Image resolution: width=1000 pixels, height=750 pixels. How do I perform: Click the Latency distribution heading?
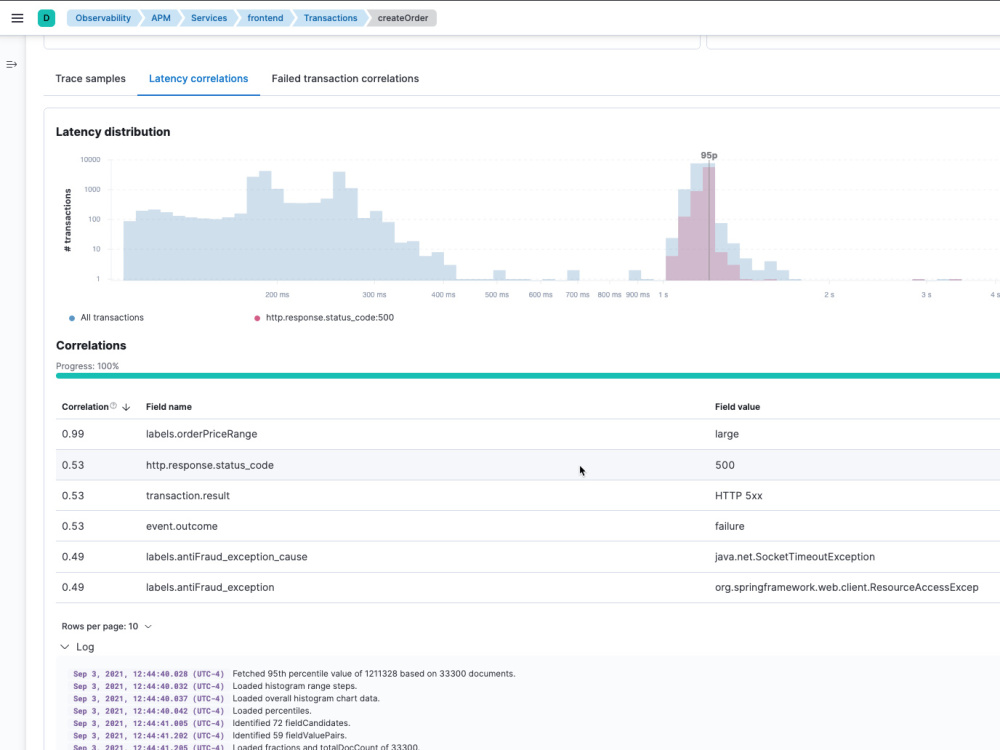tap(113, 132)
